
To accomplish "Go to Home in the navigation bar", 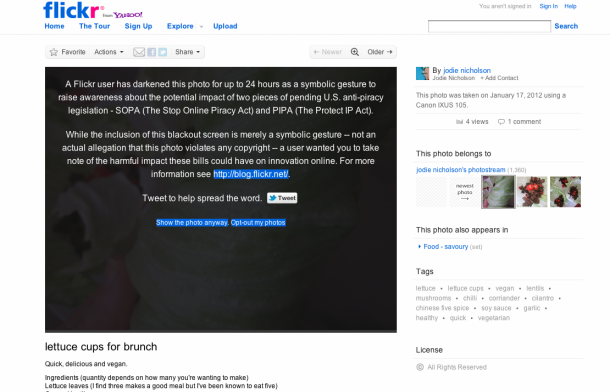I will 54,26.
